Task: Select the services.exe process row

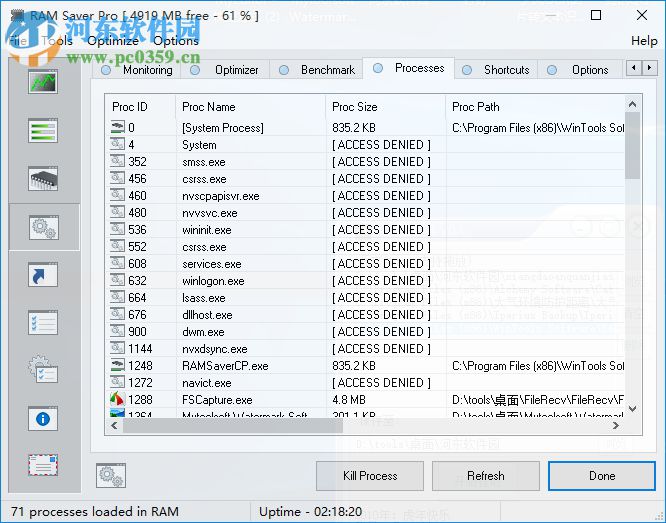Action: (x=366, y=263)
